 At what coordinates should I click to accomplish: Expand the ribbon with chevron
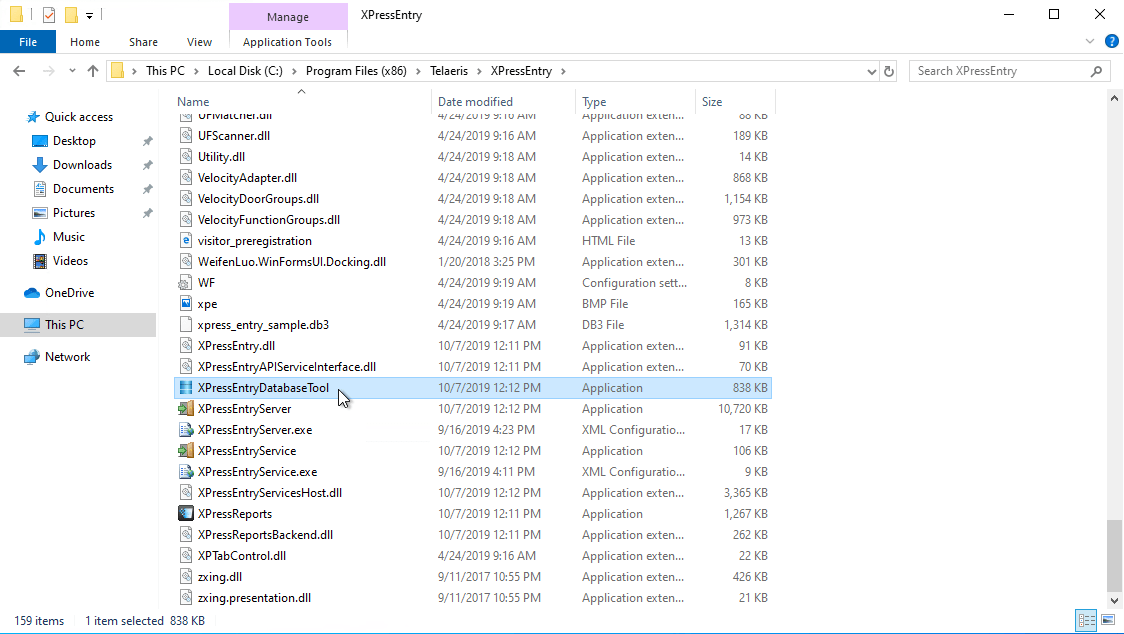[x=1090, y=42]
